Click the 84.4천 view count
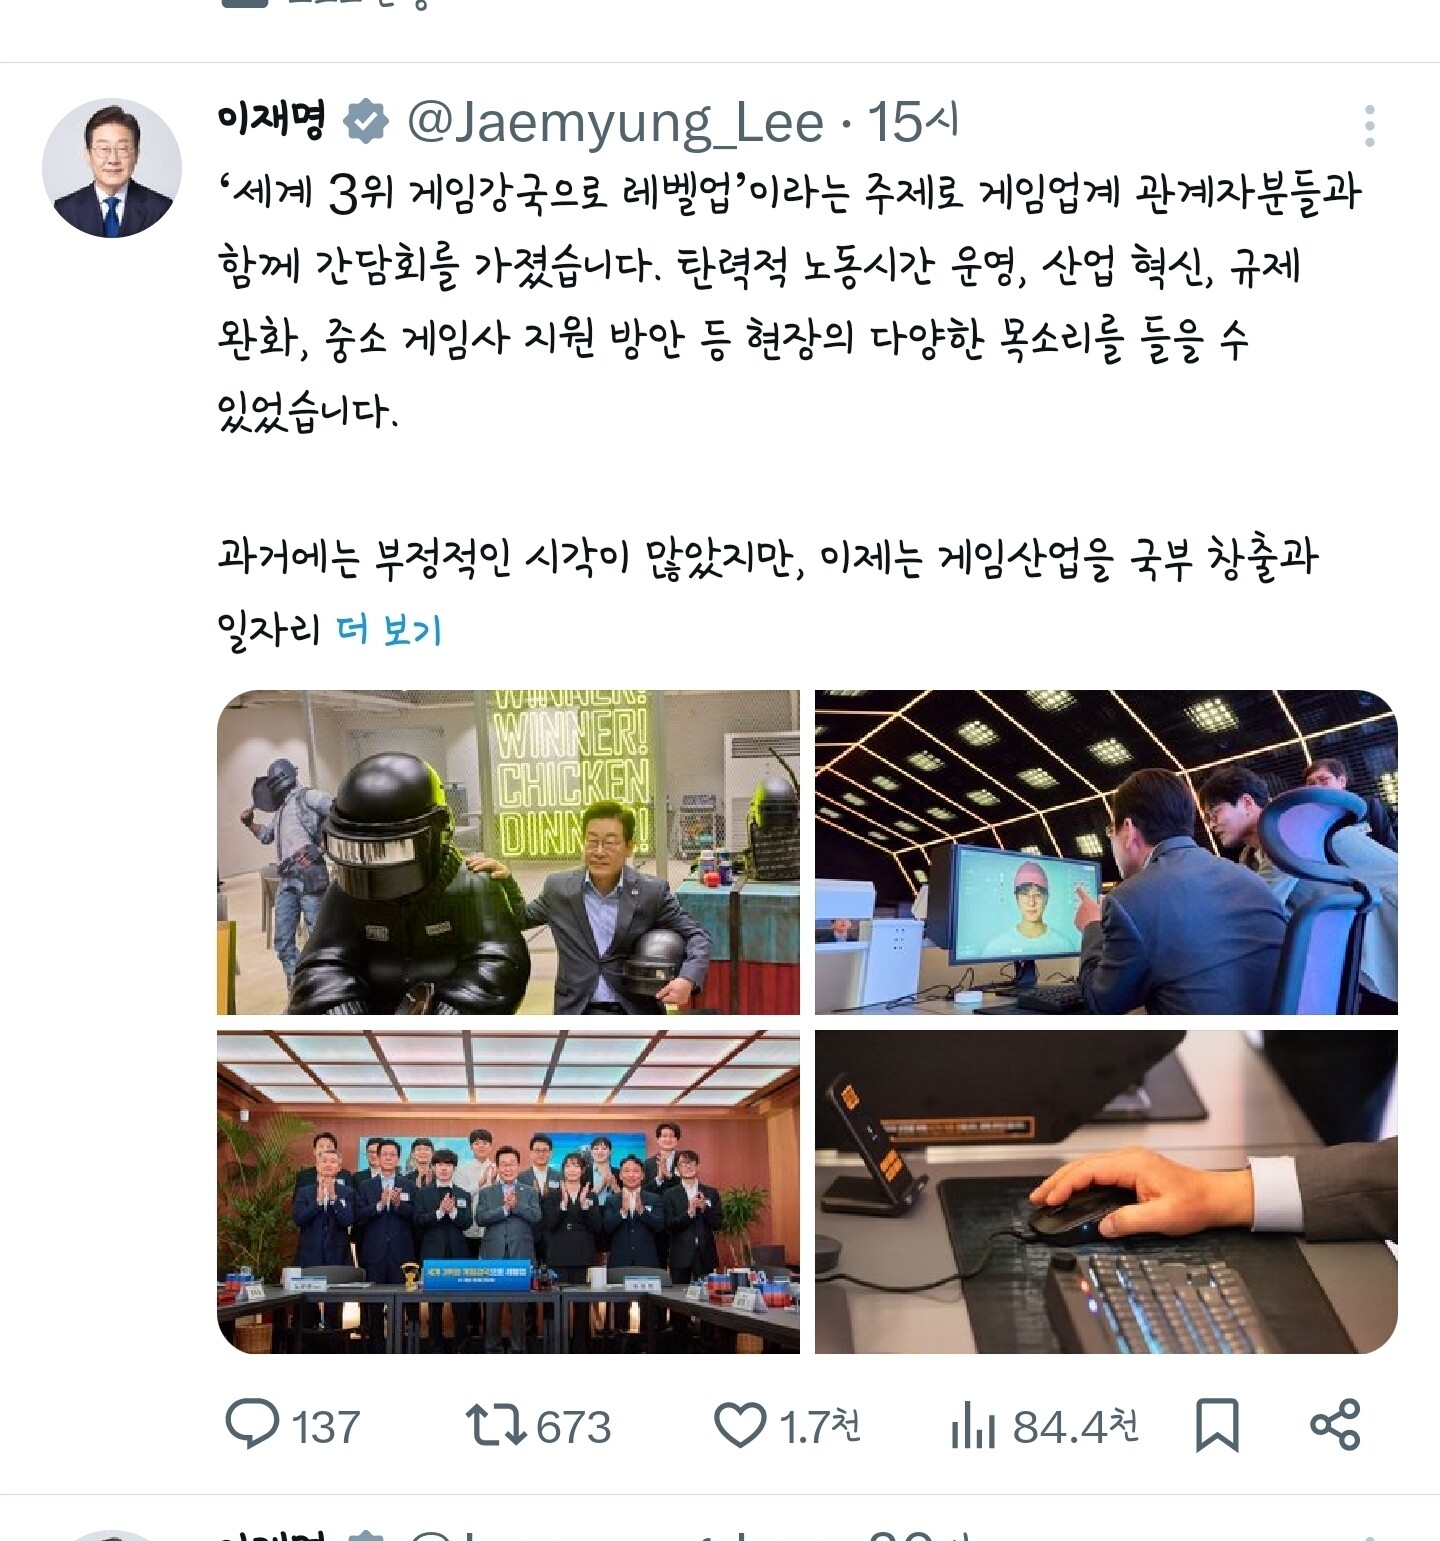This screenshot has height=1541, width=1440. click(x=1076, y=1426)
